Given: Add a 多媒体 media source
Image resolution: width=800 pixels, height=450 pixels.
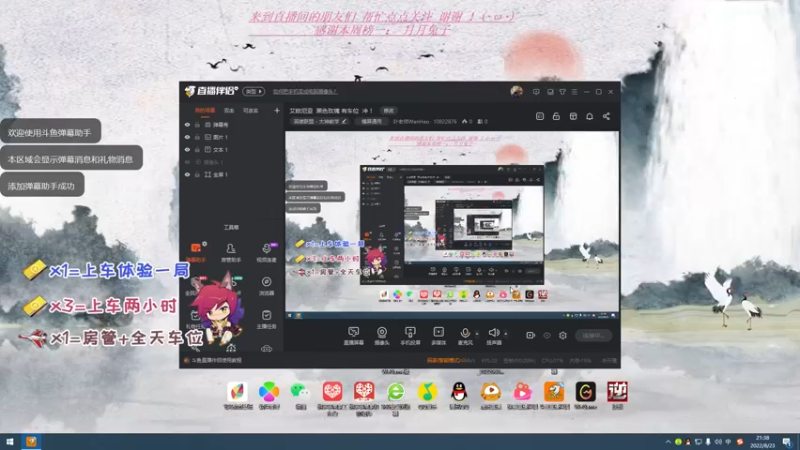Looking at the screenshot, I should [438, 336].
